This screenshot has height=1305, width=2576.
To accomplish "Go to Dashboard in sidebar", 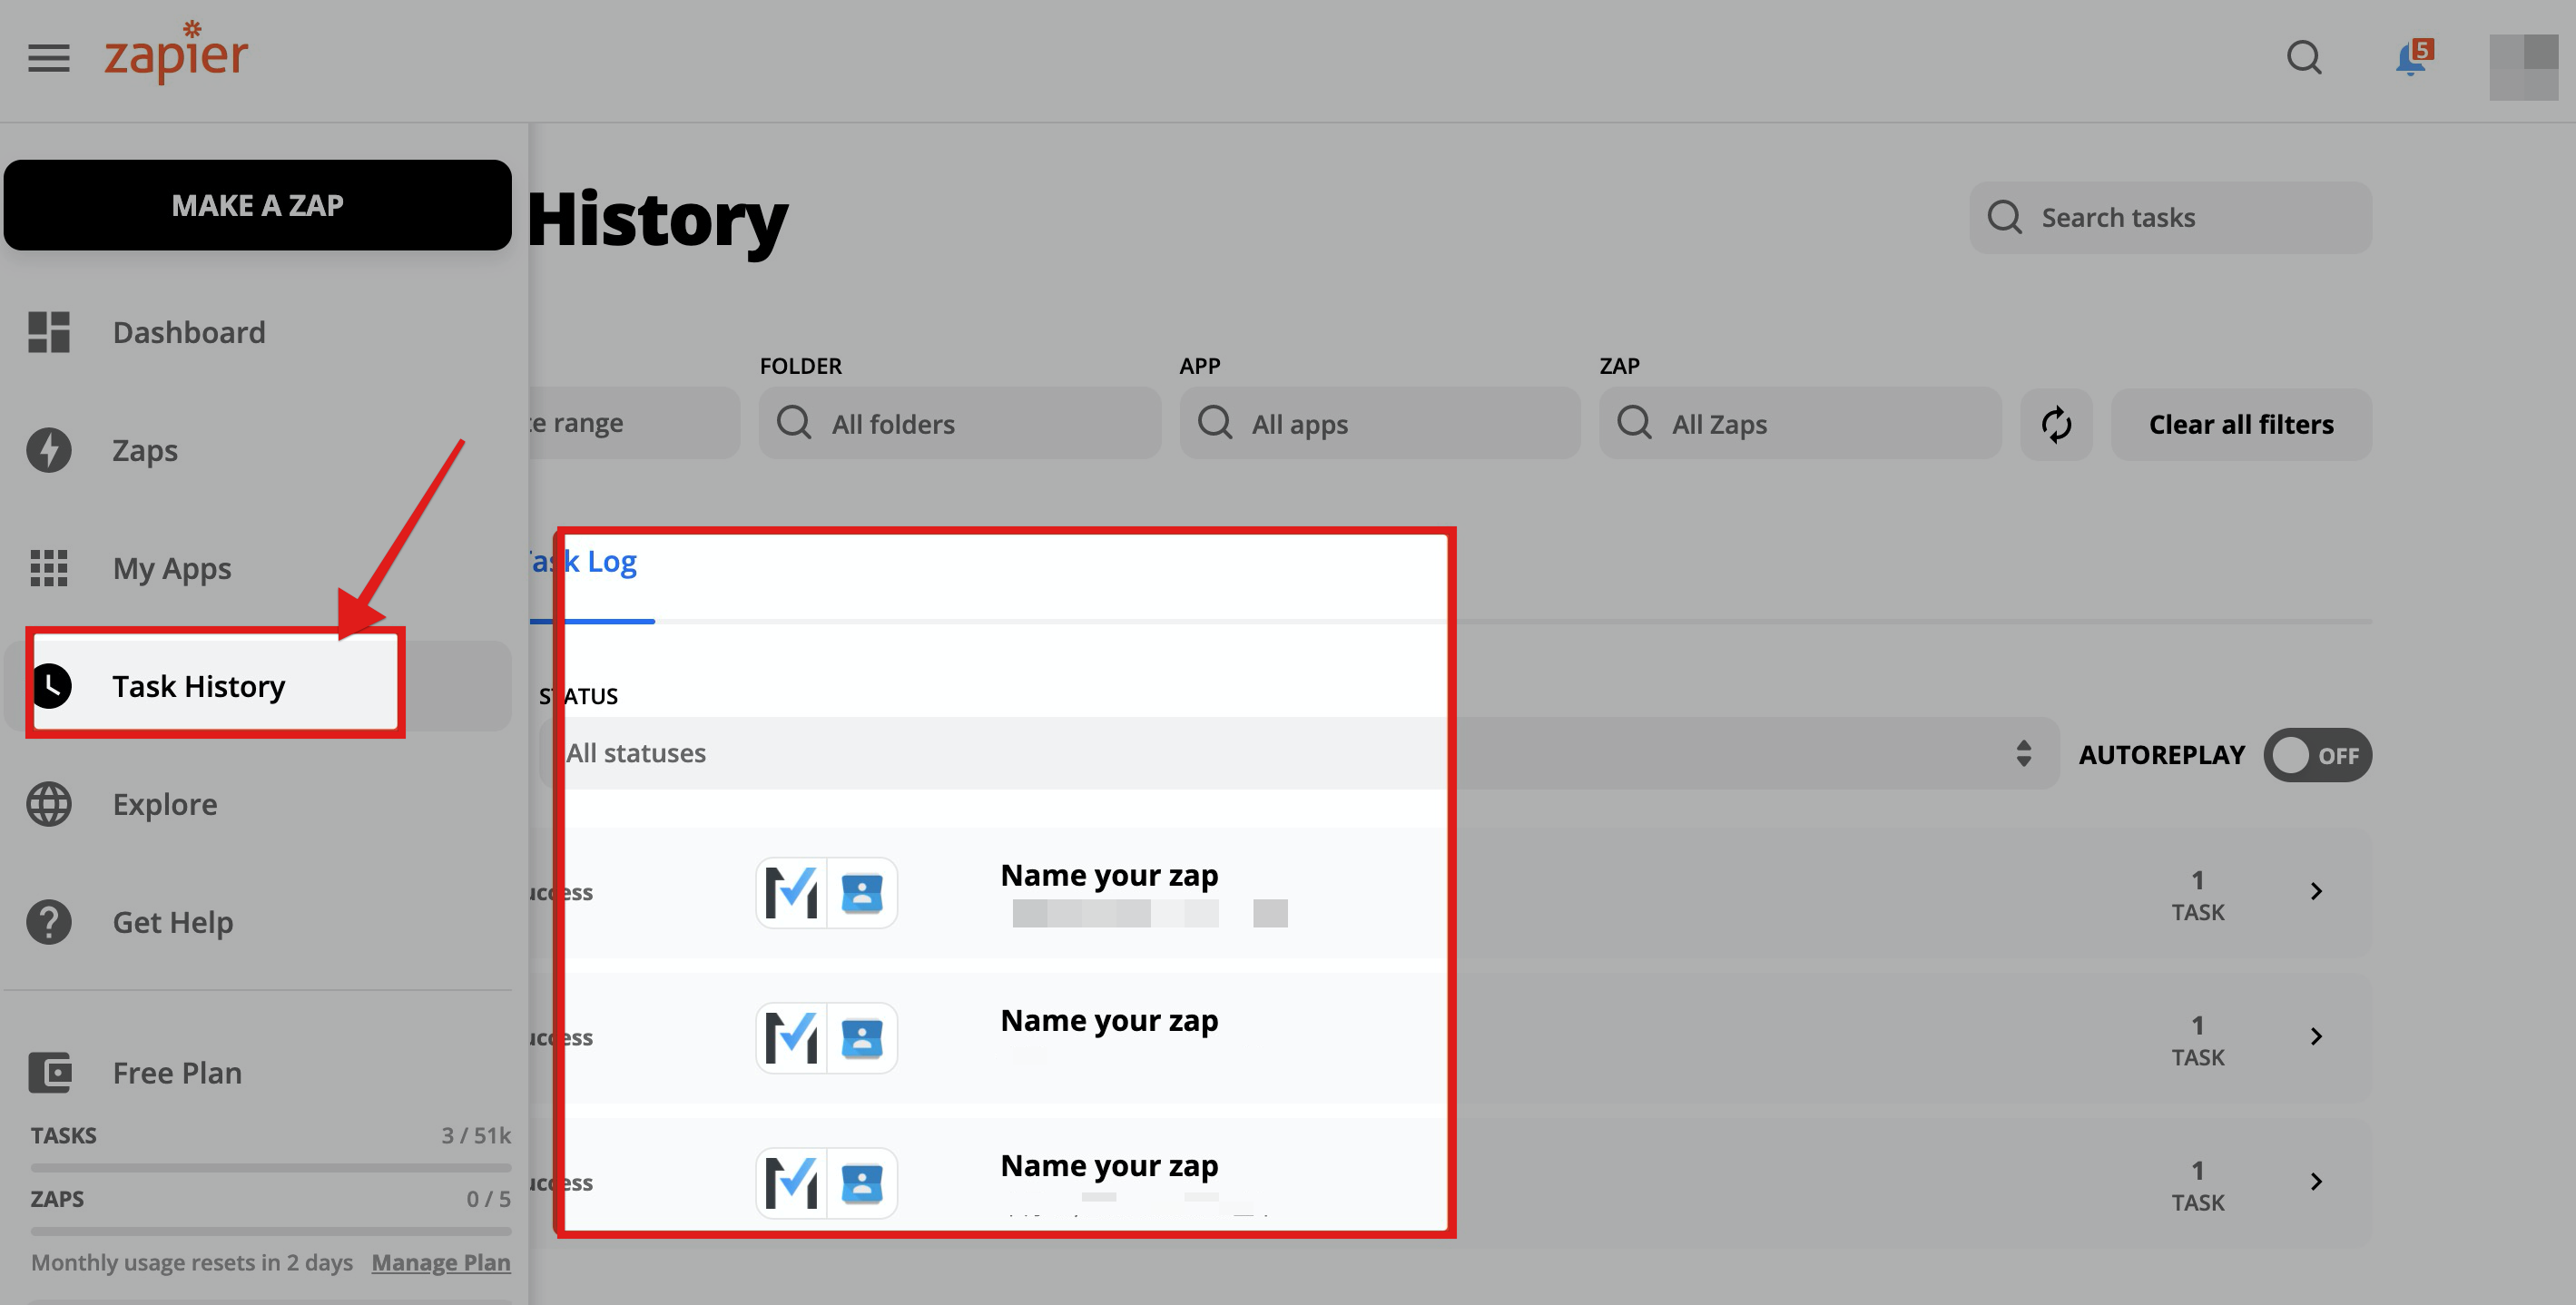I will [188, 332].
